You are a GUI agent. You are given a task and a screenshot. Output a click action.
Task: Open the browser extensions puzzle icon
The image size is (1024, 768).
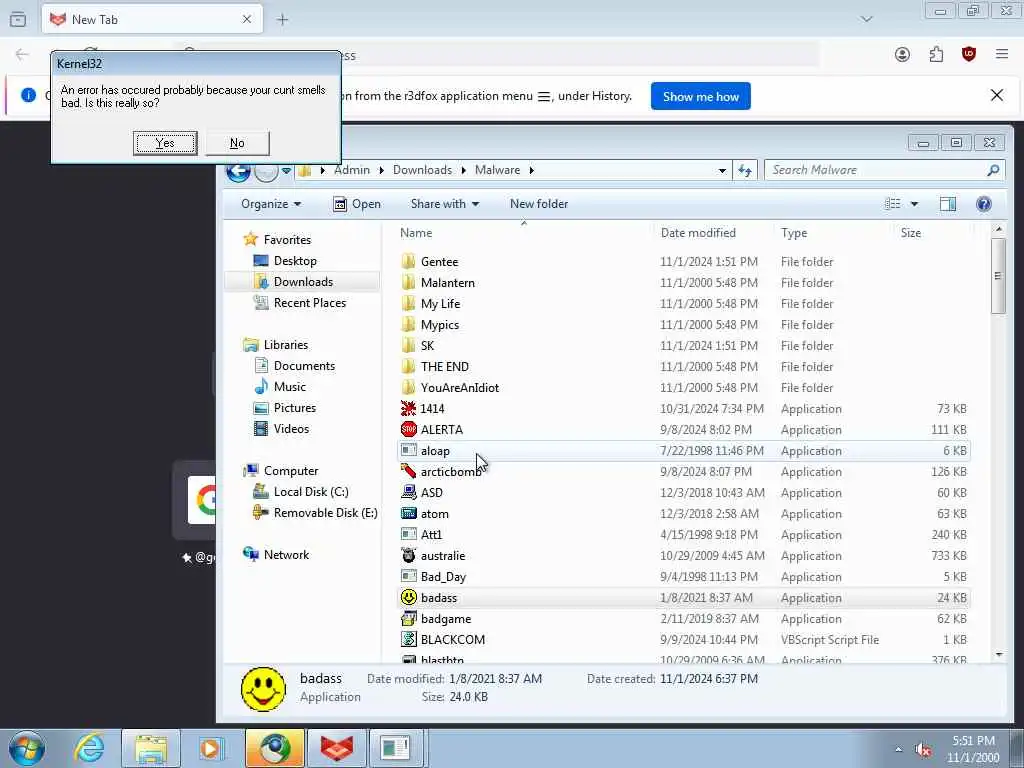936,55
